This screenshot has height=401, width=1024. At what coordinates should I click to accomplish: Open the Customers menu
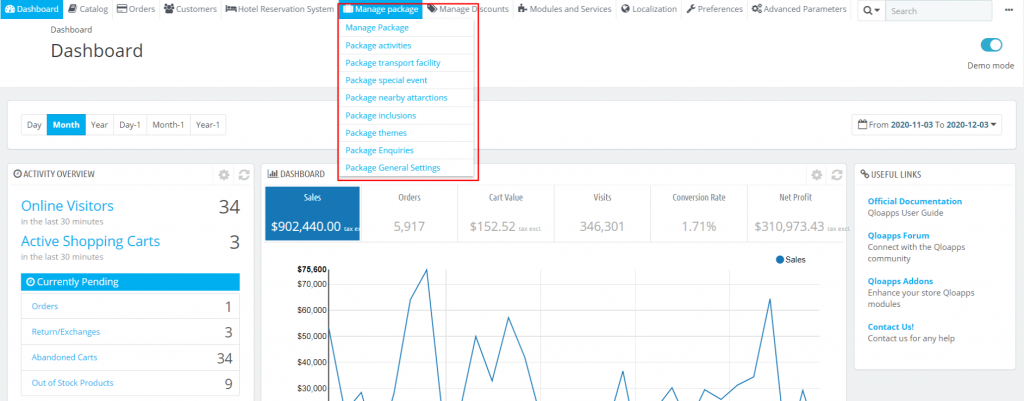click(190, 9)
